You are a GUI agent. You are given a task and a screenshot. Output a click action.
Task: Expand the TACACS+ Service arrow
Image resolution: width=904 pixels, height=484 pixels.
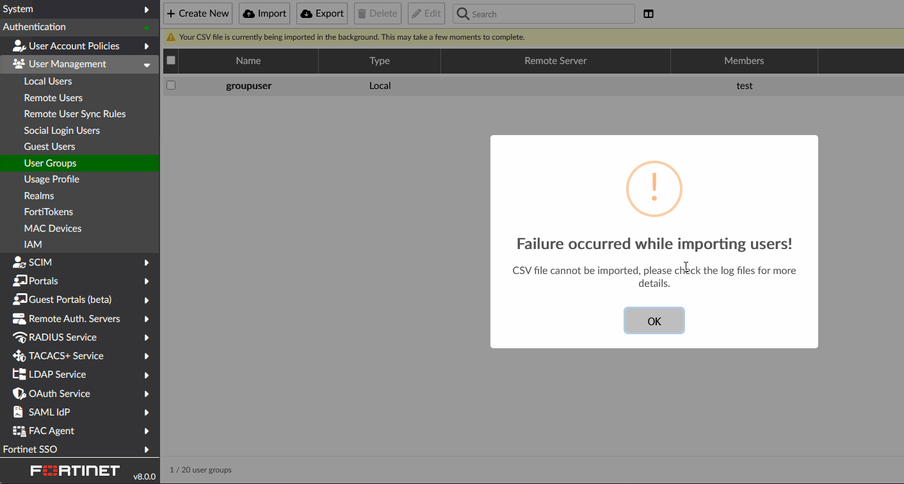tap(146, 356)
